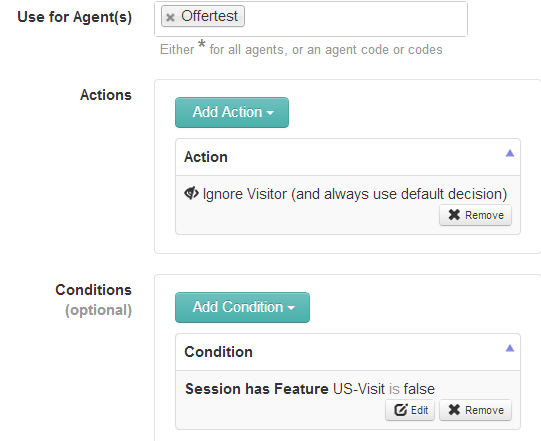Image resolution: width=541 pixels, height=441 pixels.
Task: Remove the Offertest agent tag
Action: 170,17
